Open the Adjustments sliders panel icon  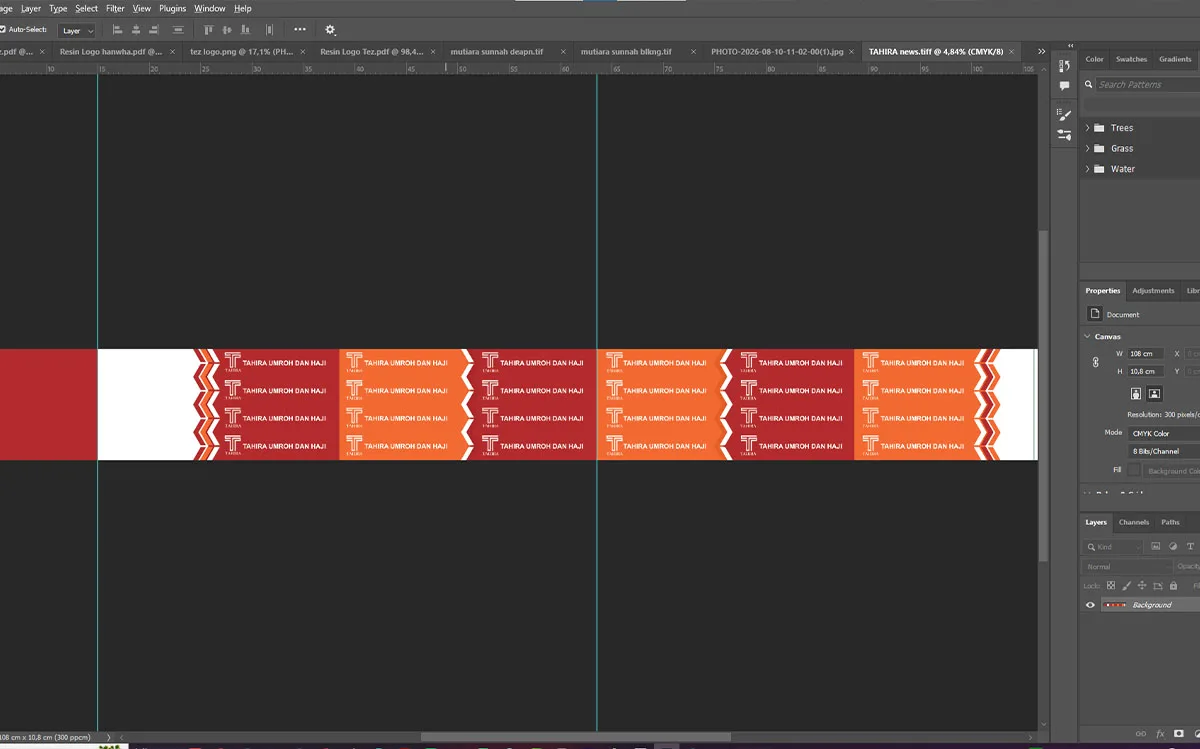click(x=1064, y=135)
